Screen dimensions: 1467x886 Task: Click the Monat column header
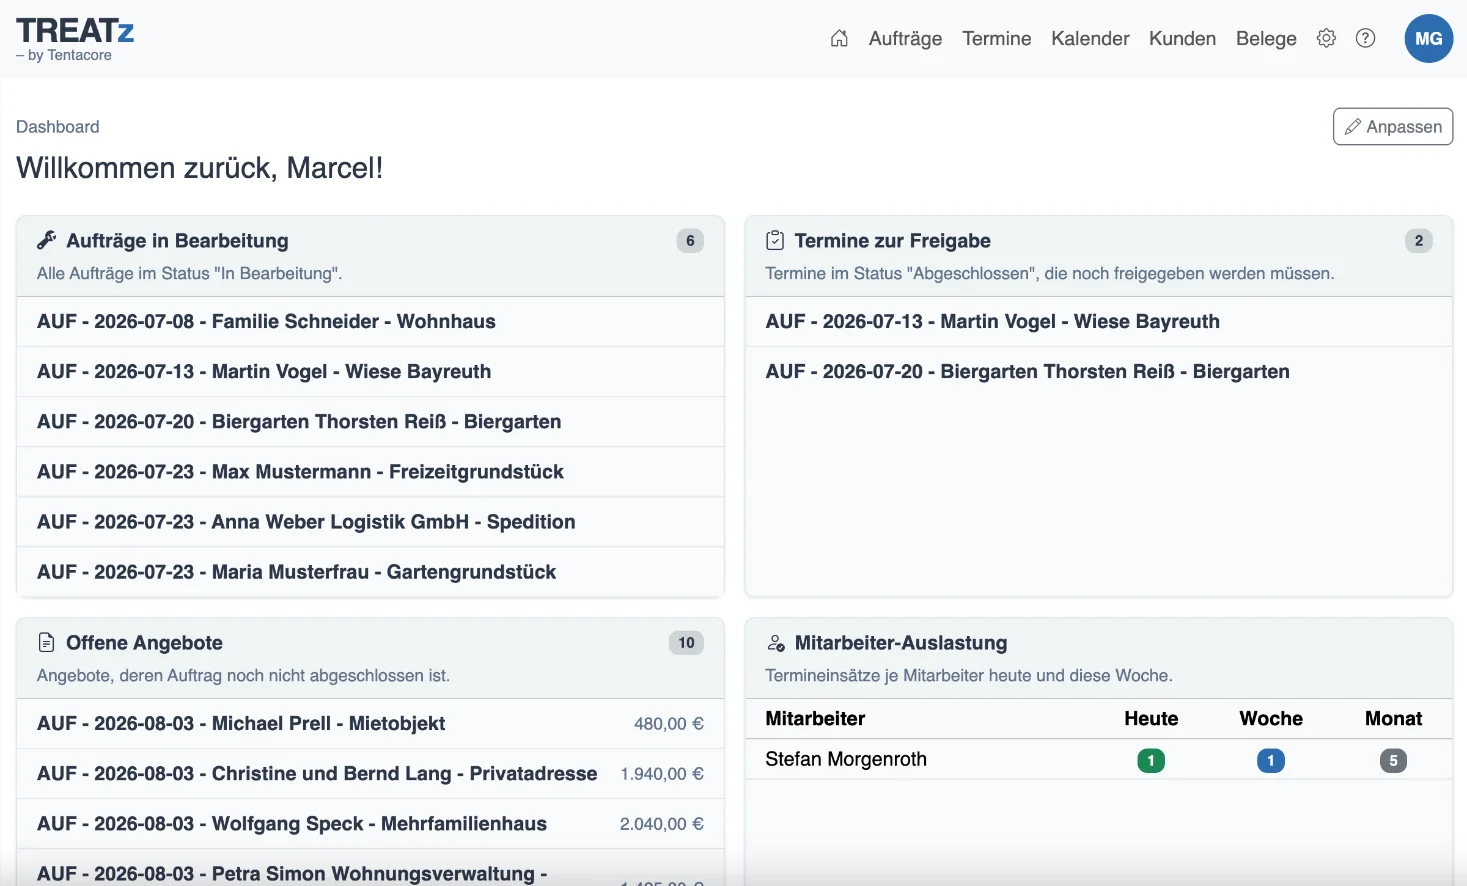[x=1393, y=718]
